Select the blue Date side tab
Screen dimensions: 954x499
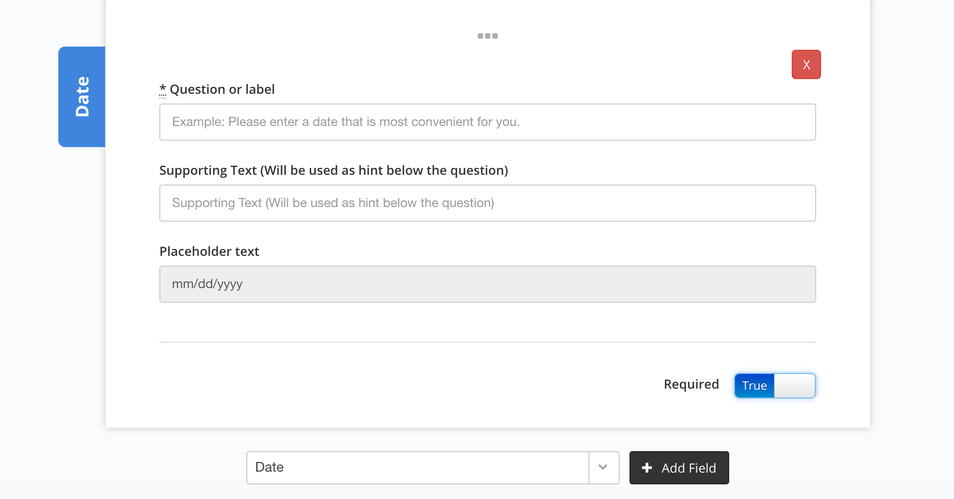click(82, 97)
